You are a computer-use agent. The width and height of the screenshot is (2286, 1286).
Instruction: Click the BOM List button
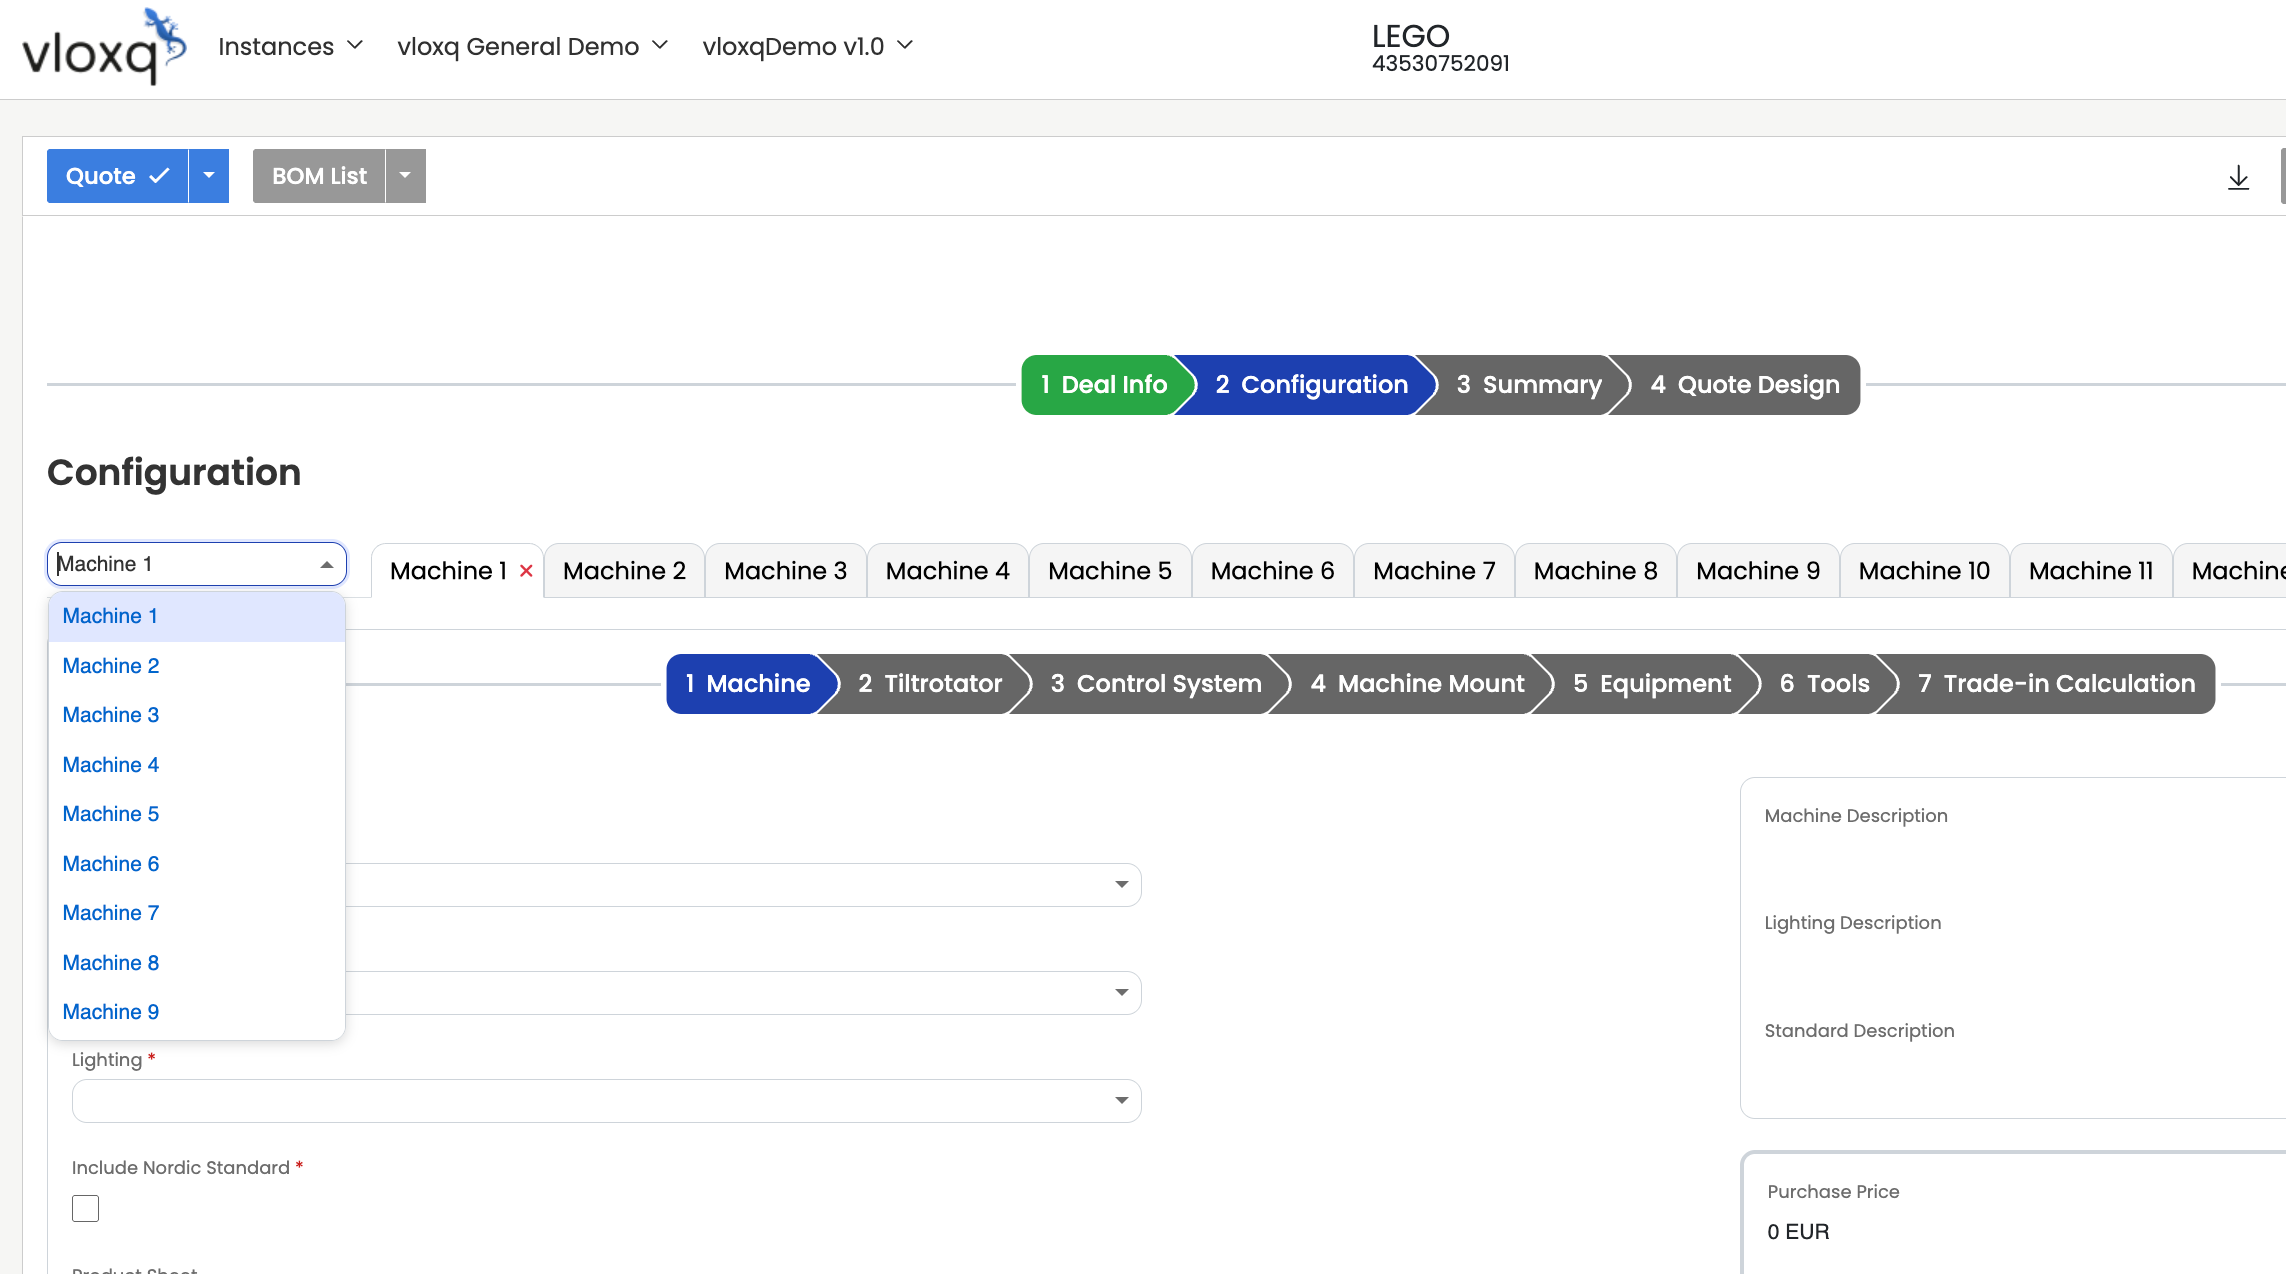click(x=319, y=176)
